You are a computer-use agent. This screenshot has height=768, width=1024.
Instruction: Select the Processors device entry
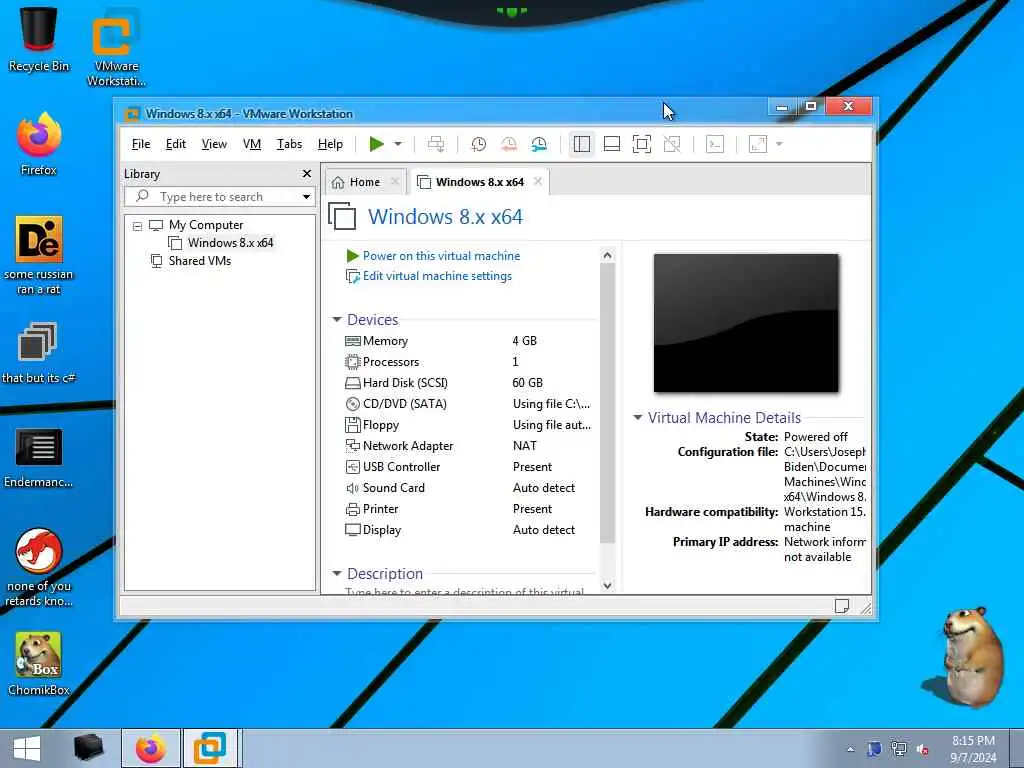coord(391,362)
